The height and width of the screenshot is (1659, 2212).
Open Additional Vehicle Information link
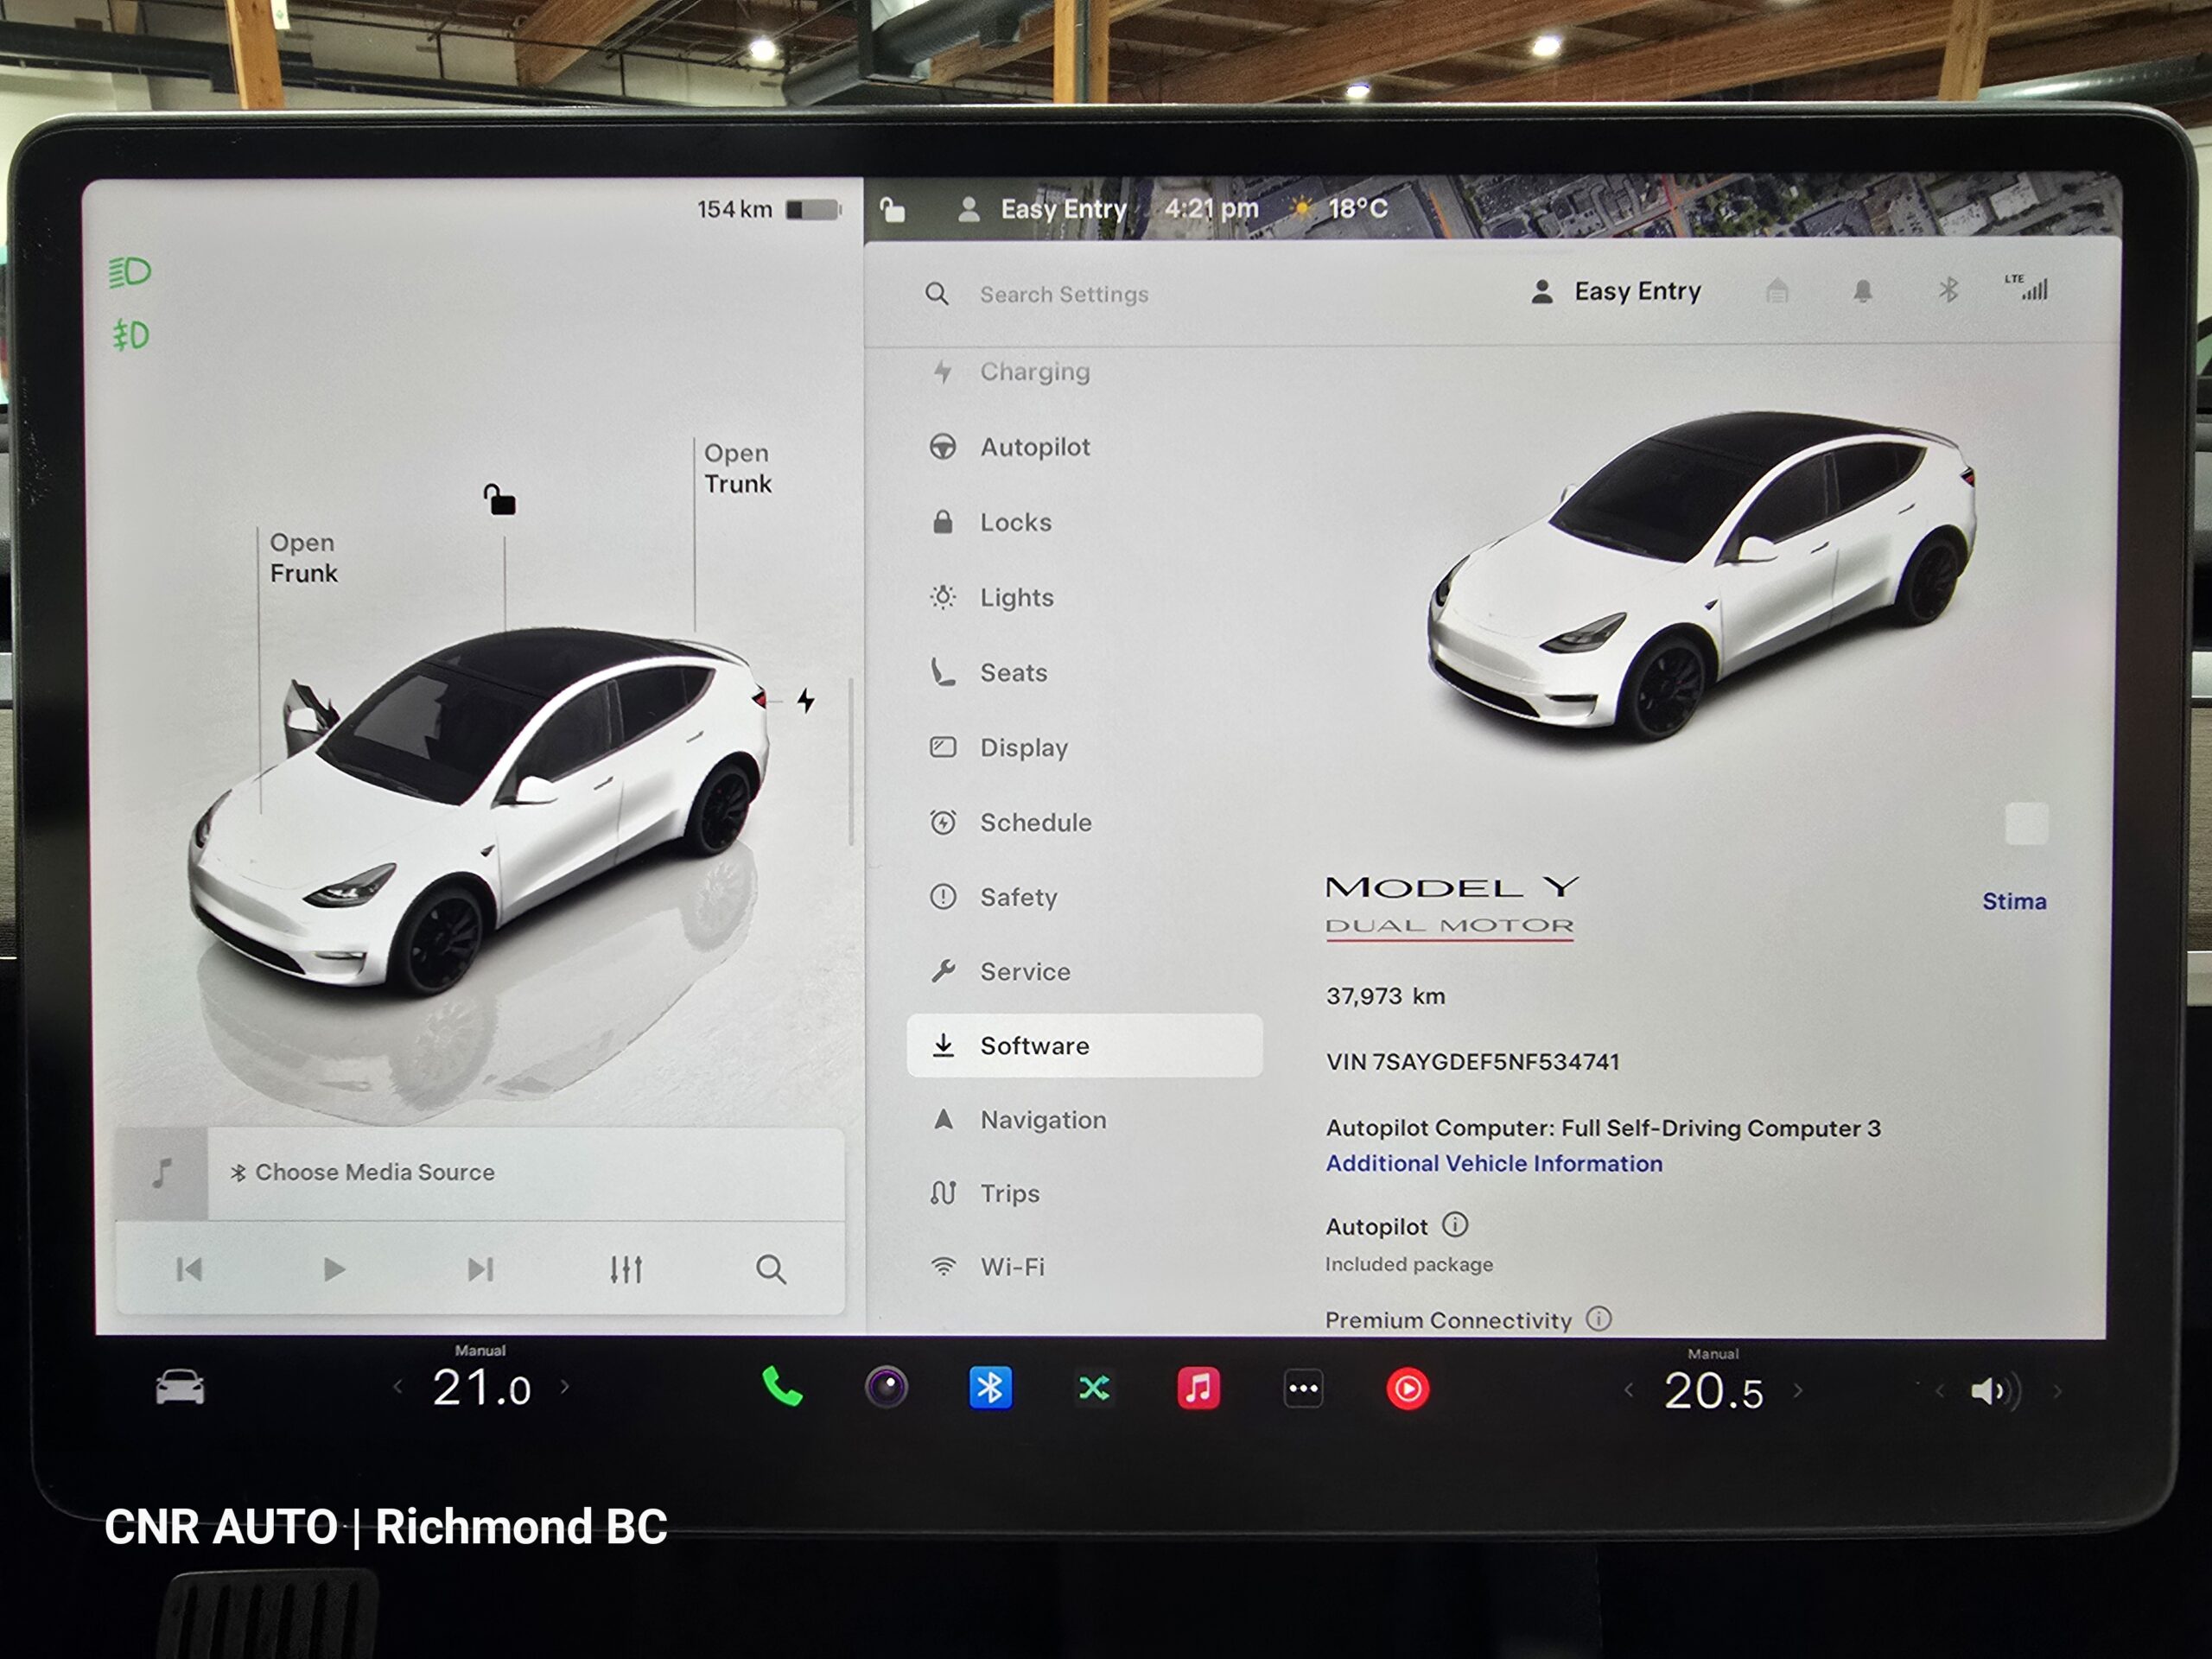1493,1163
